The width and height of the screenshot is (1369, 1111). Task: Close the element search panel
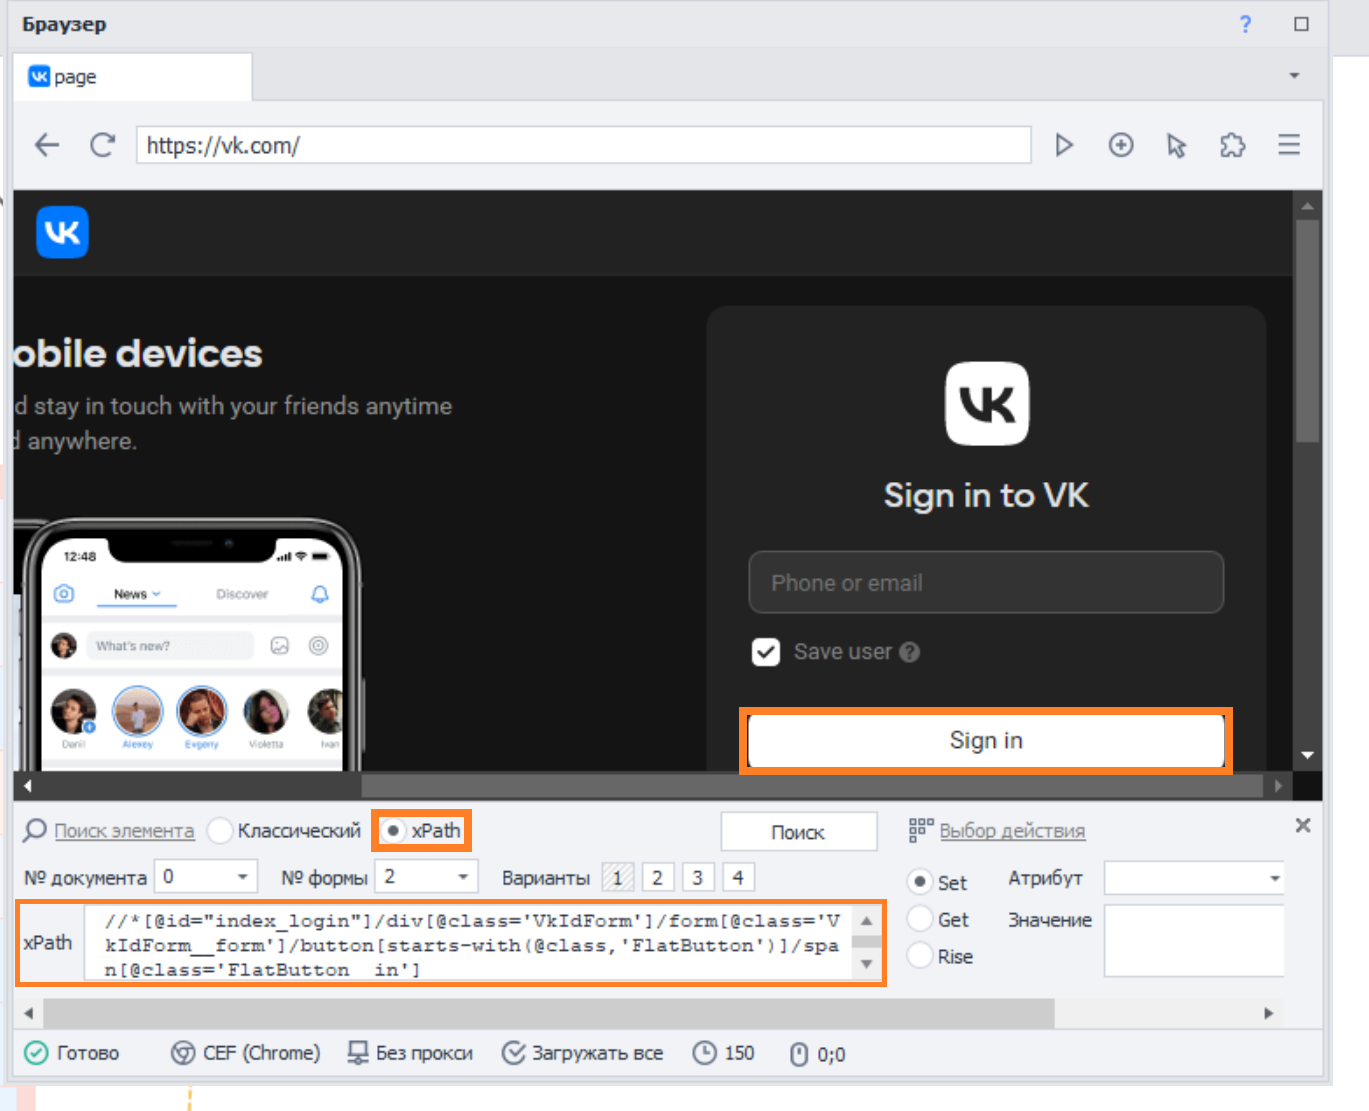[1303, 825]
